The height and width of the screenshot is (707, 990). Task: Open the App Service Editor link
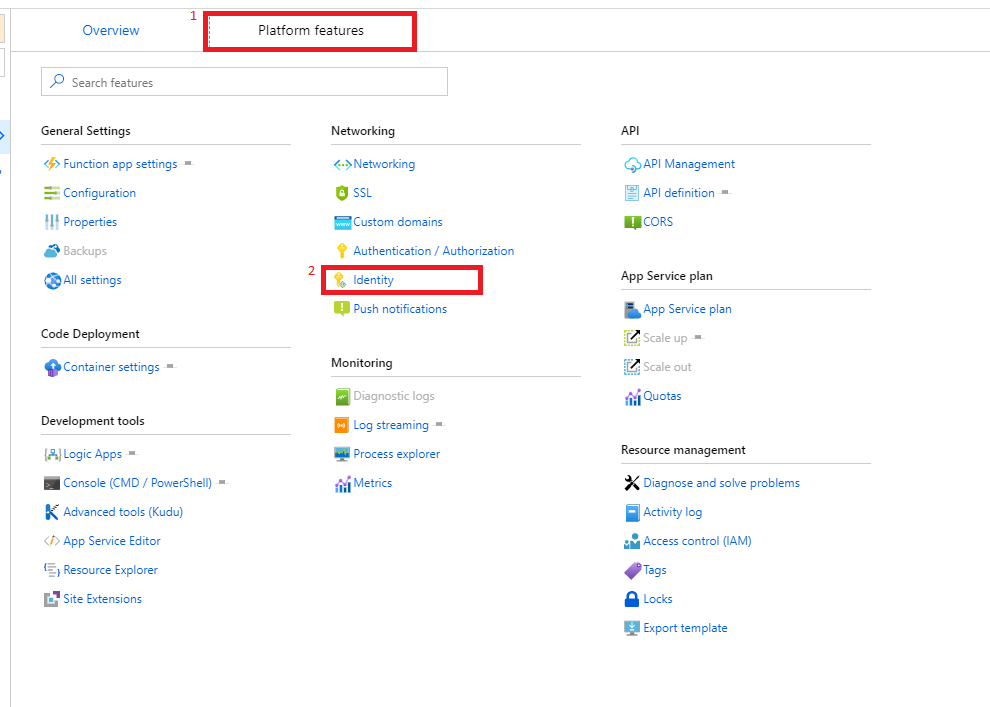(112, 541)
